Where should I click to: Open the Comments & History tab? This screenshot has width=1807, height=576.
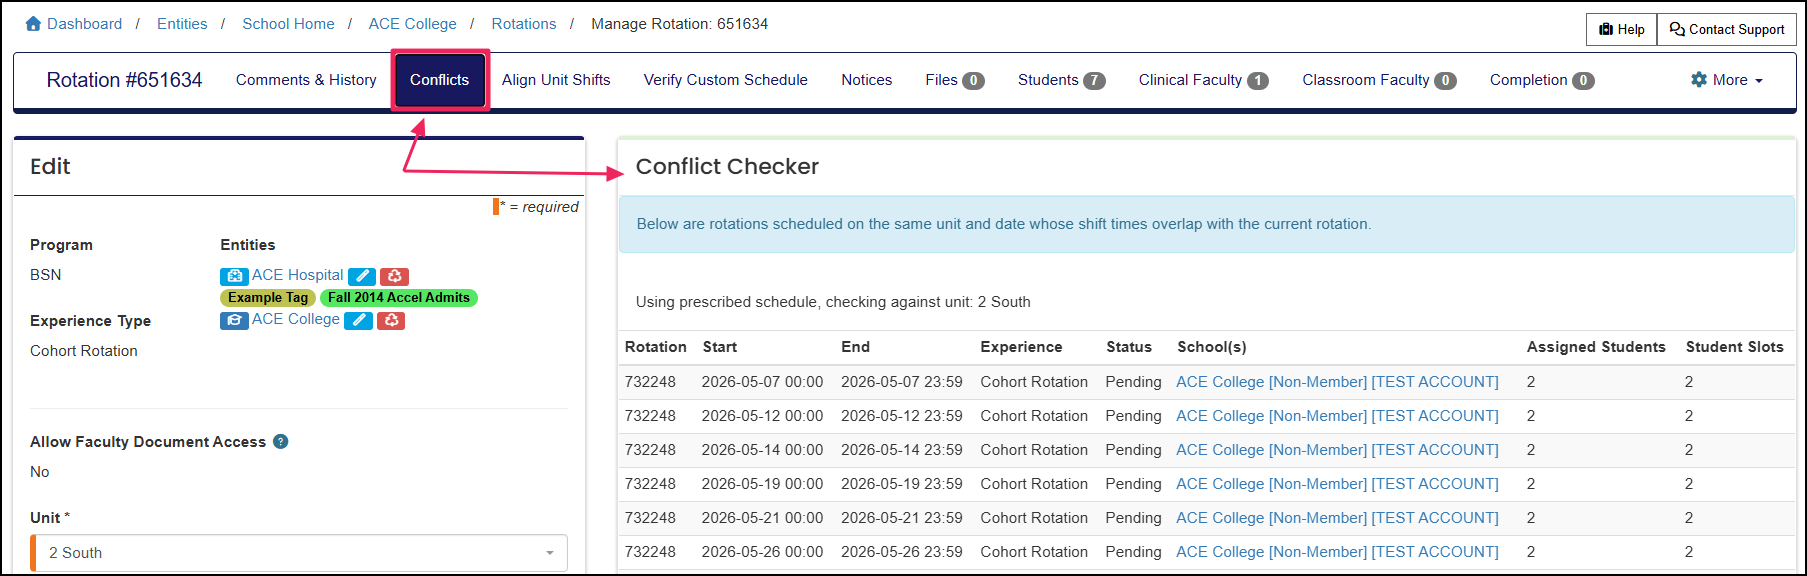(x=306, y=80)
